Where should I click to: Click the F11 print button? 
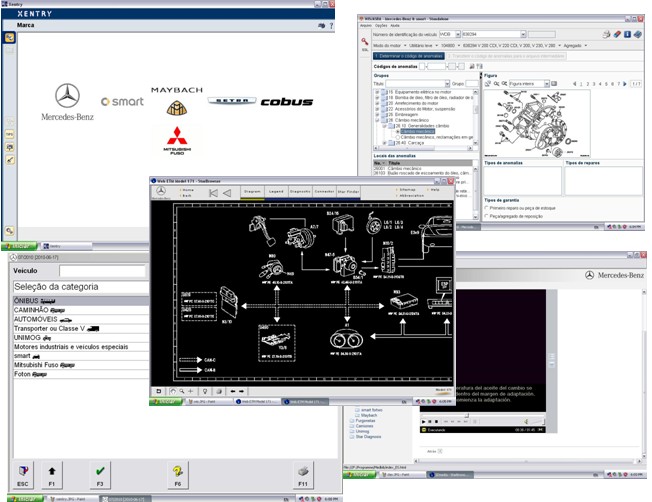tap(303, 475)
